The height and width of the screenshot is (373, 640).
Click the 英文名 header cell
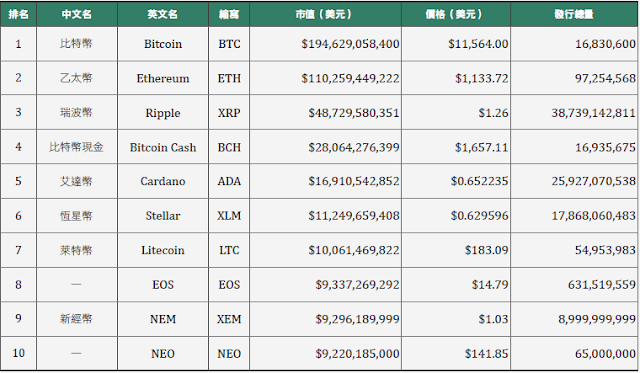[x=163, y=14]
